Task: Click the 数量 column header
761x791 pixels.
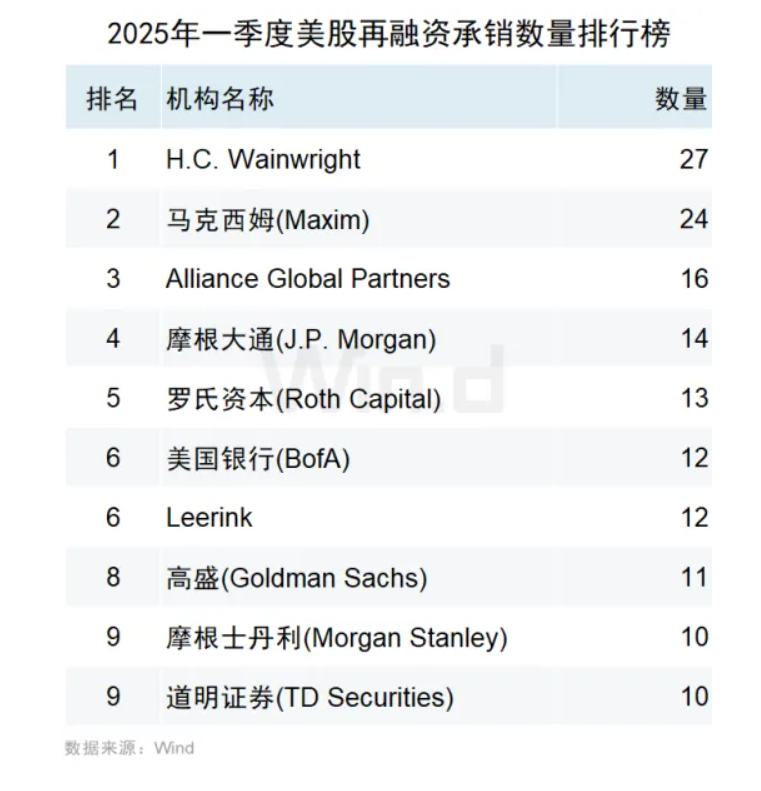Action: point(681,99)
